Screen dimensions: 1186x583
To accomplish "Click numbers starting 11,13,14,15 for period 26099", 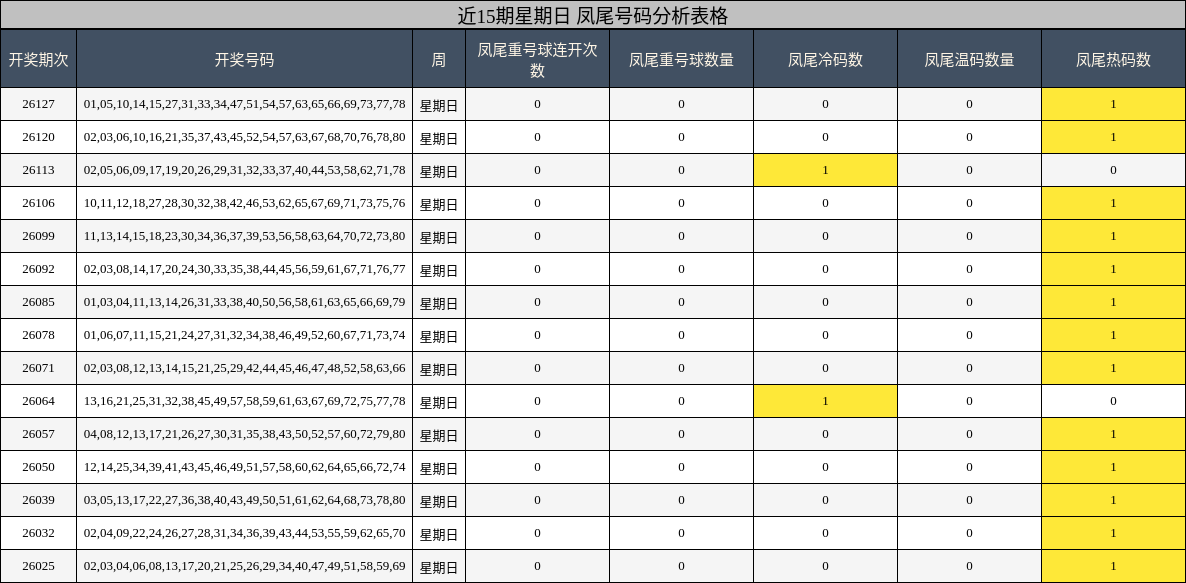I will (244, 236).
